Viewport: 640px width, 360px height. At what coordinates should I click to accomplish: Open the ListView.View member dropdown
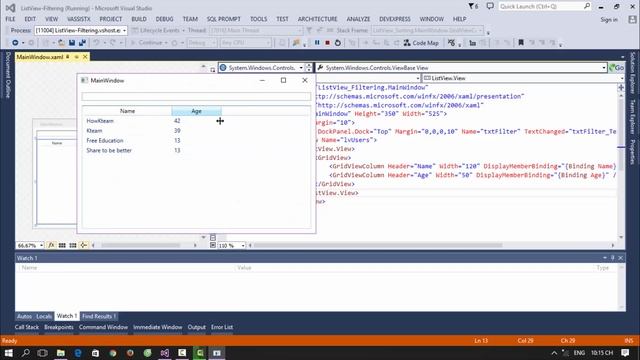pyautogui.click(x=621, y=78)
